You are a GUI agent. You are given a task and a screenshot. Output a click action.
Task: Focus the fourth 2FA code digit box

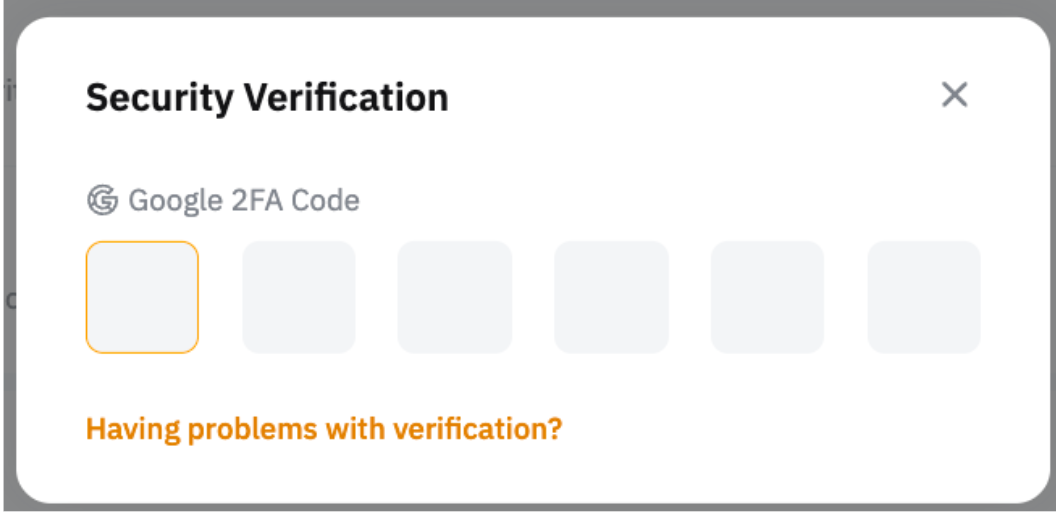611,297
